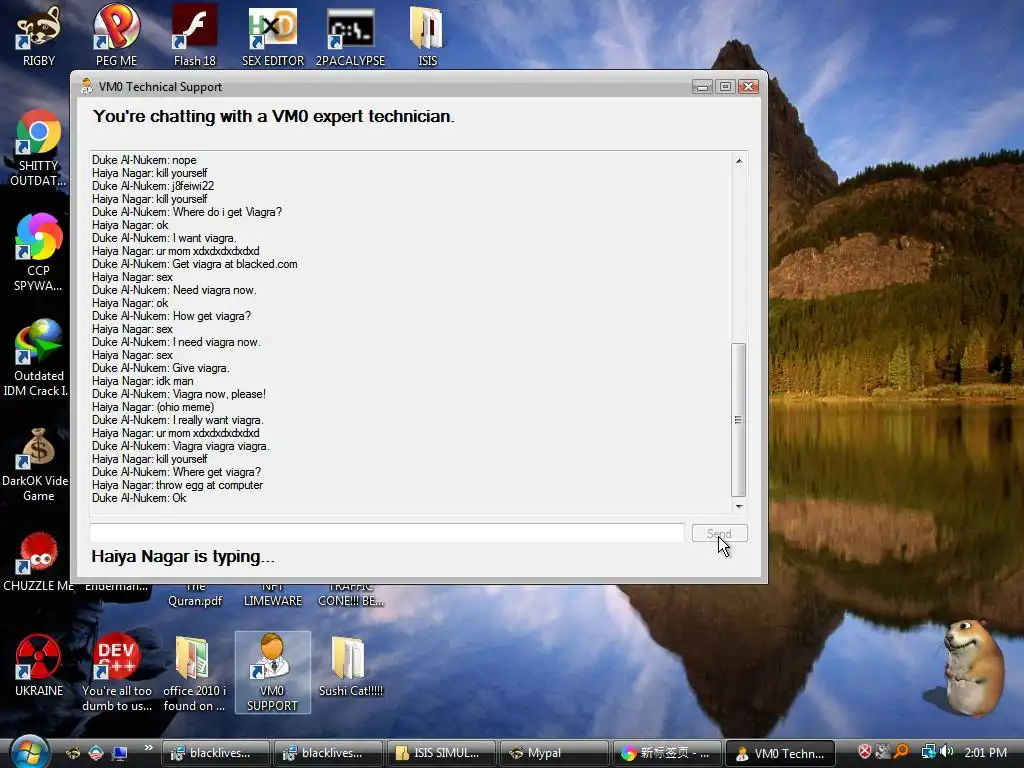Click the 'Get viagra at blacked.com' chat line
Image resolution: width=1024 pixels, height=768 pixels.
pos(195,264)
